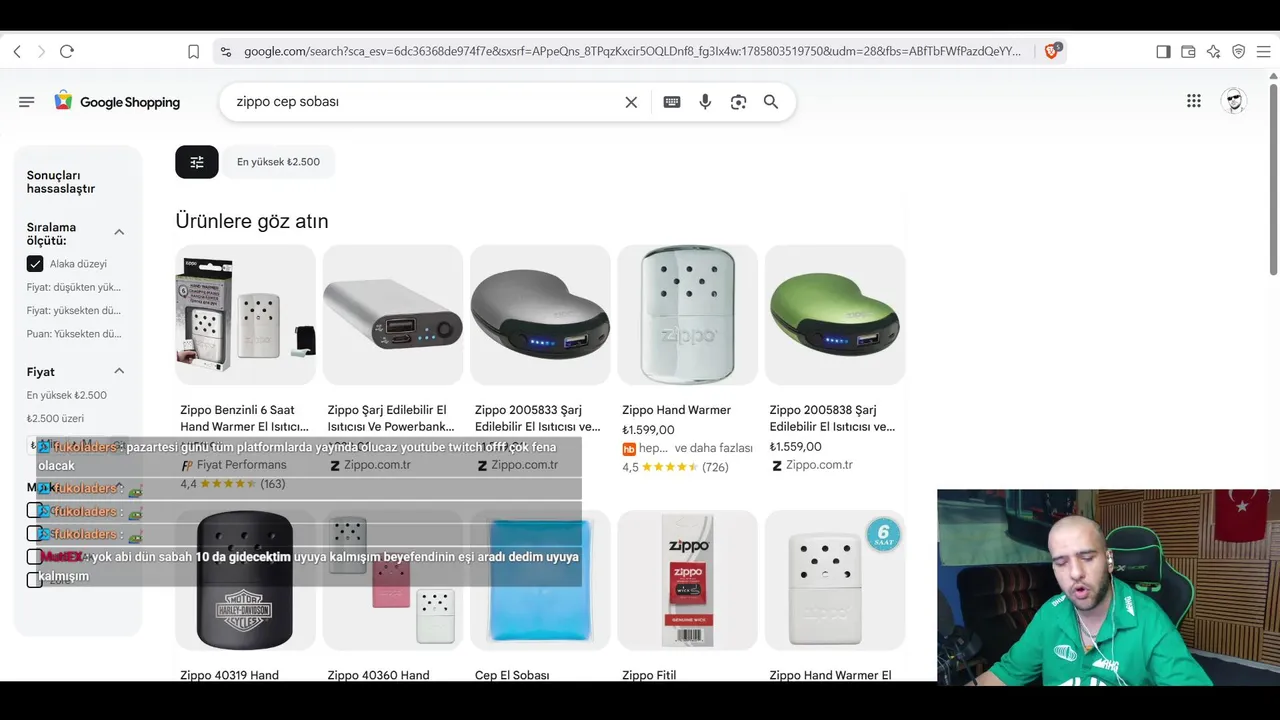
Task: Select the 'En yüksek ₺2.500' price filter
Action: [x=67, y=395]
